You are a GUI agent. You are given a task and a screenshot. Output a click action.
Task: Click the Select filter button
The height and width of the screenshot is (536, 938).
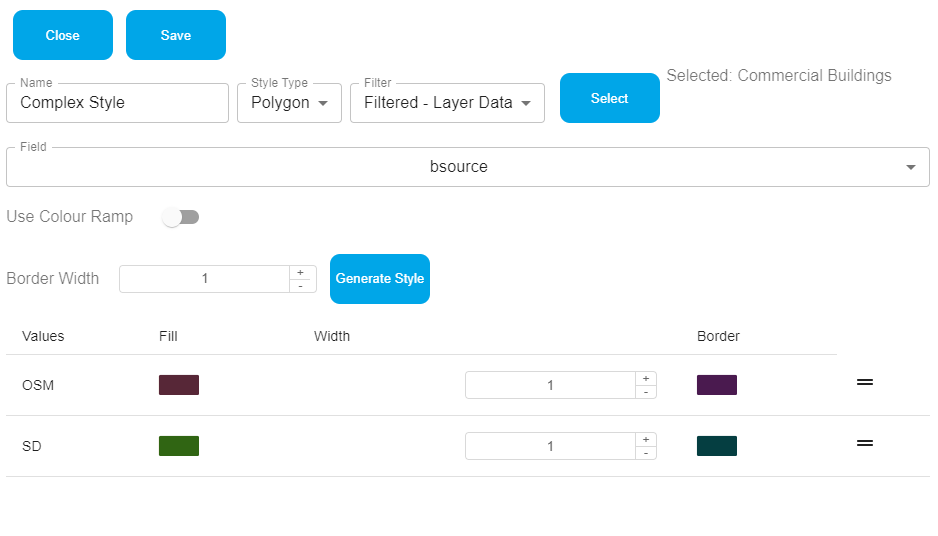pyautogui.click(x=609, y=98)
